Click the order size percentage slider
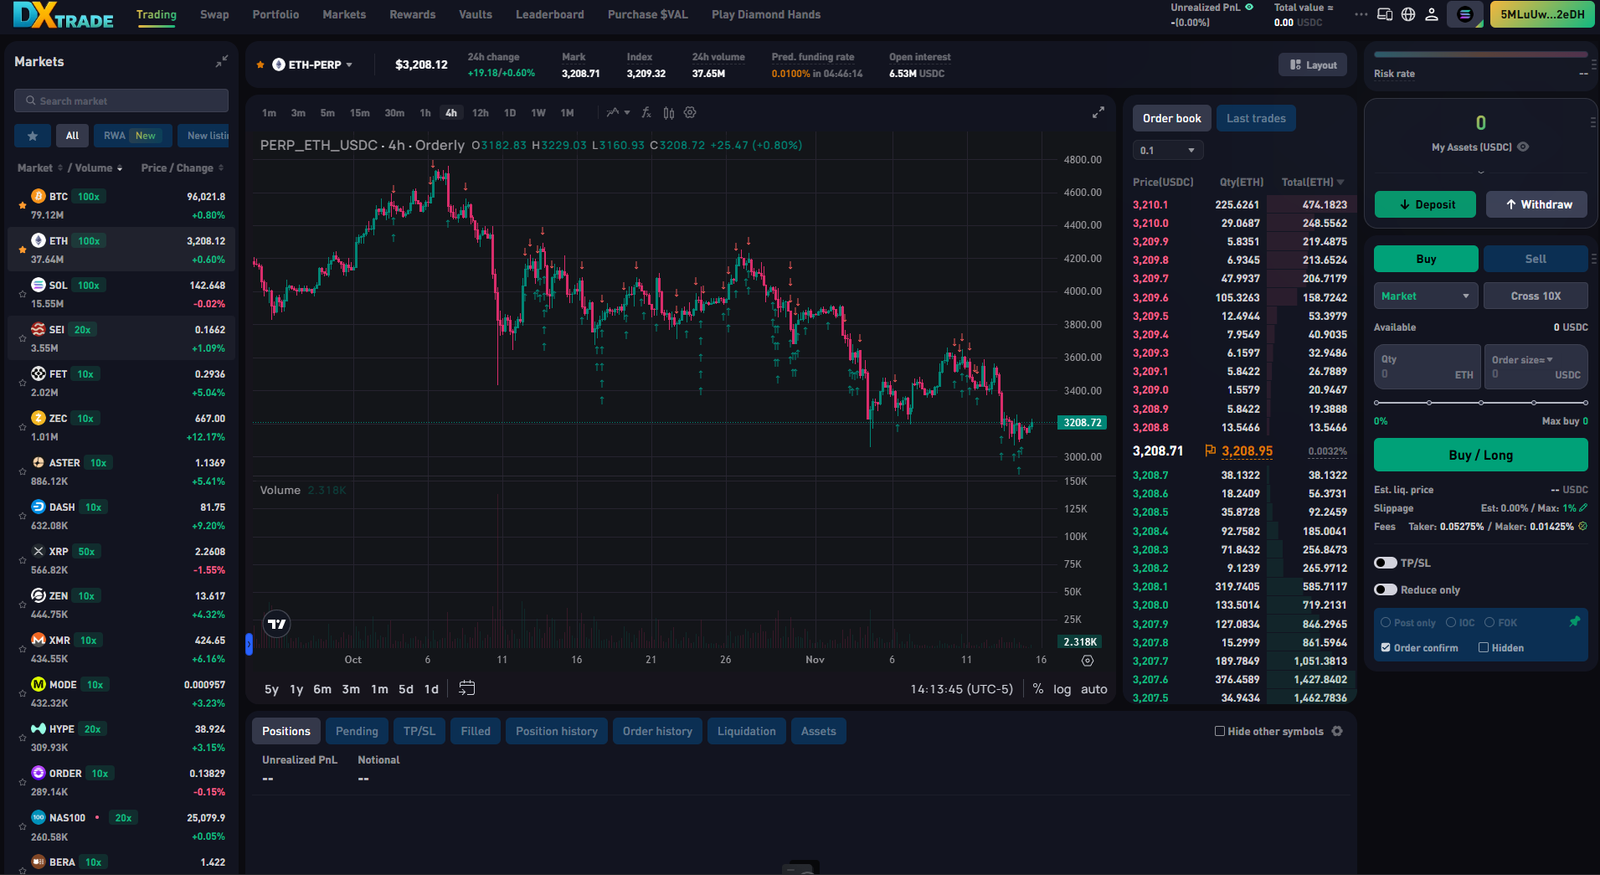Image resolution: width=1600 pixels, height=875 pixels. 1481,402
